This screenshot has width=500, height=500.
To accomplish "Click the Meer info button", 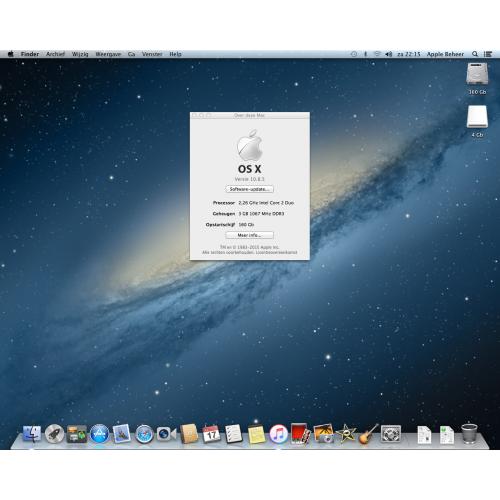I will coord(249,235).
